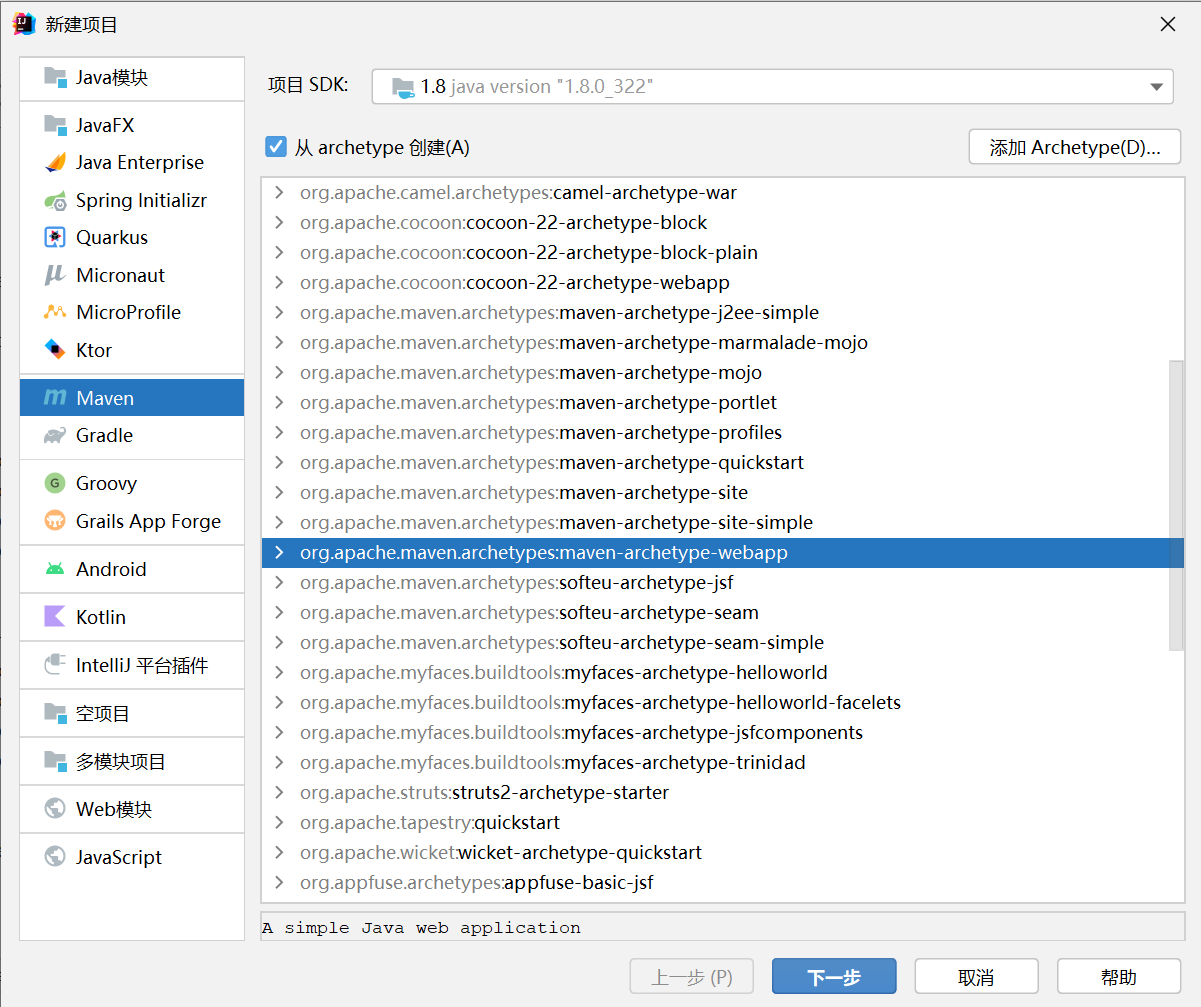Viewport: 1201px width, 1007px height.
Task: Click the Java模块 folder icon
Action: pyautogui.click(x=55, y=78)
